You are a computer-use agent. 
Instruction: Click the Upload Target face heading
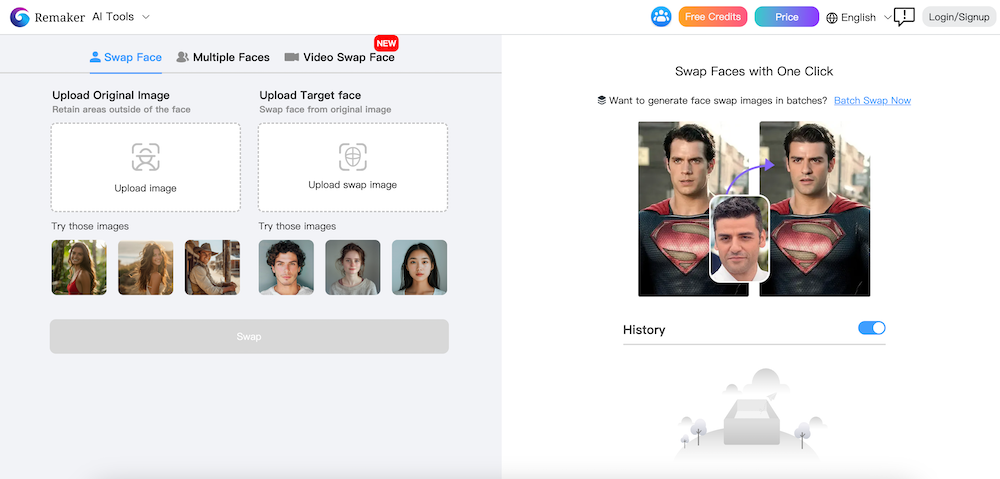tap(311, 96)
